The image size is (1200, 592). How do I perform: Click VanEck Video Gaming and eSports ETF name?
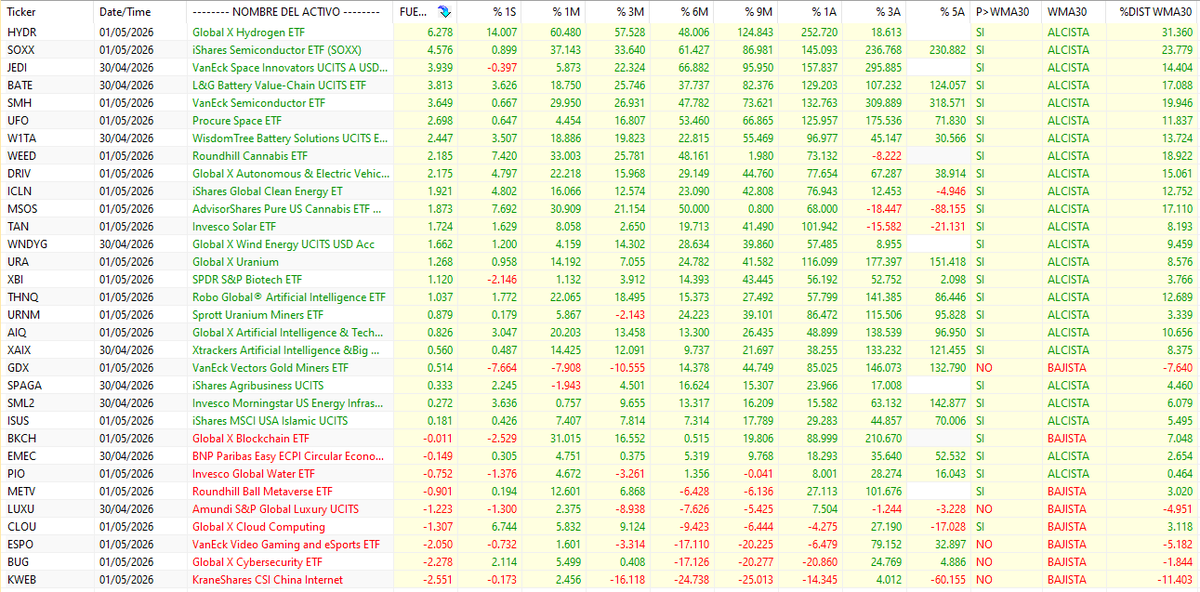click(x=286, y=544)
